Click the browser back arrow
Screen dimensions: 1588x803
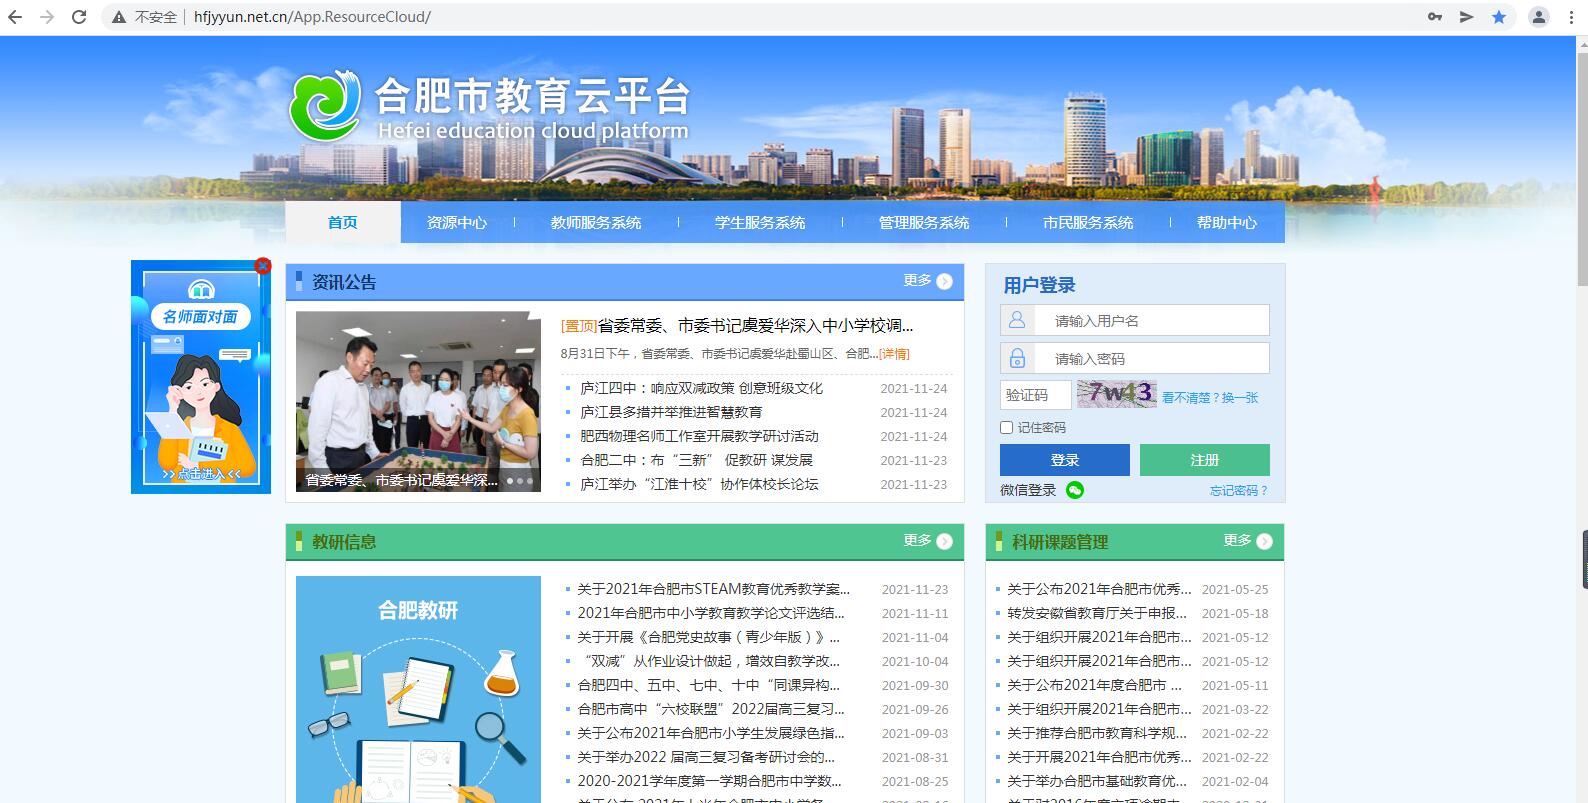[x=15, y=17]
